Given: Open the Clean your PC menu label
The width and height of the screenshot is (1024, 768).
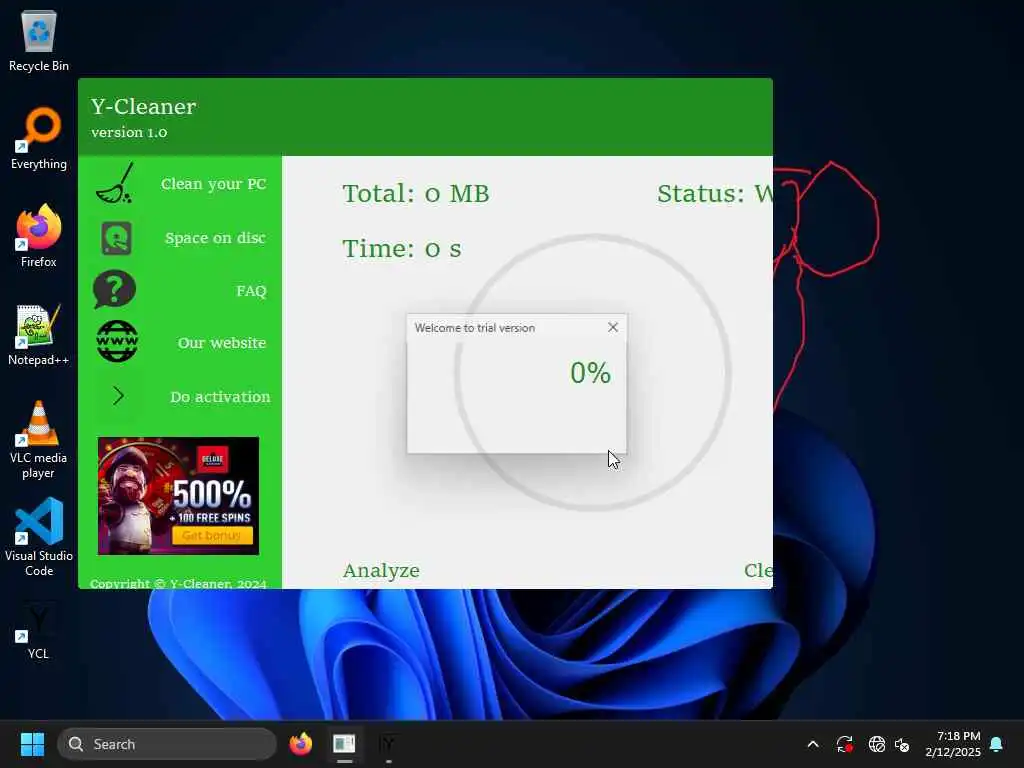Looking at the screenshot, I should (x=214, y=184).
